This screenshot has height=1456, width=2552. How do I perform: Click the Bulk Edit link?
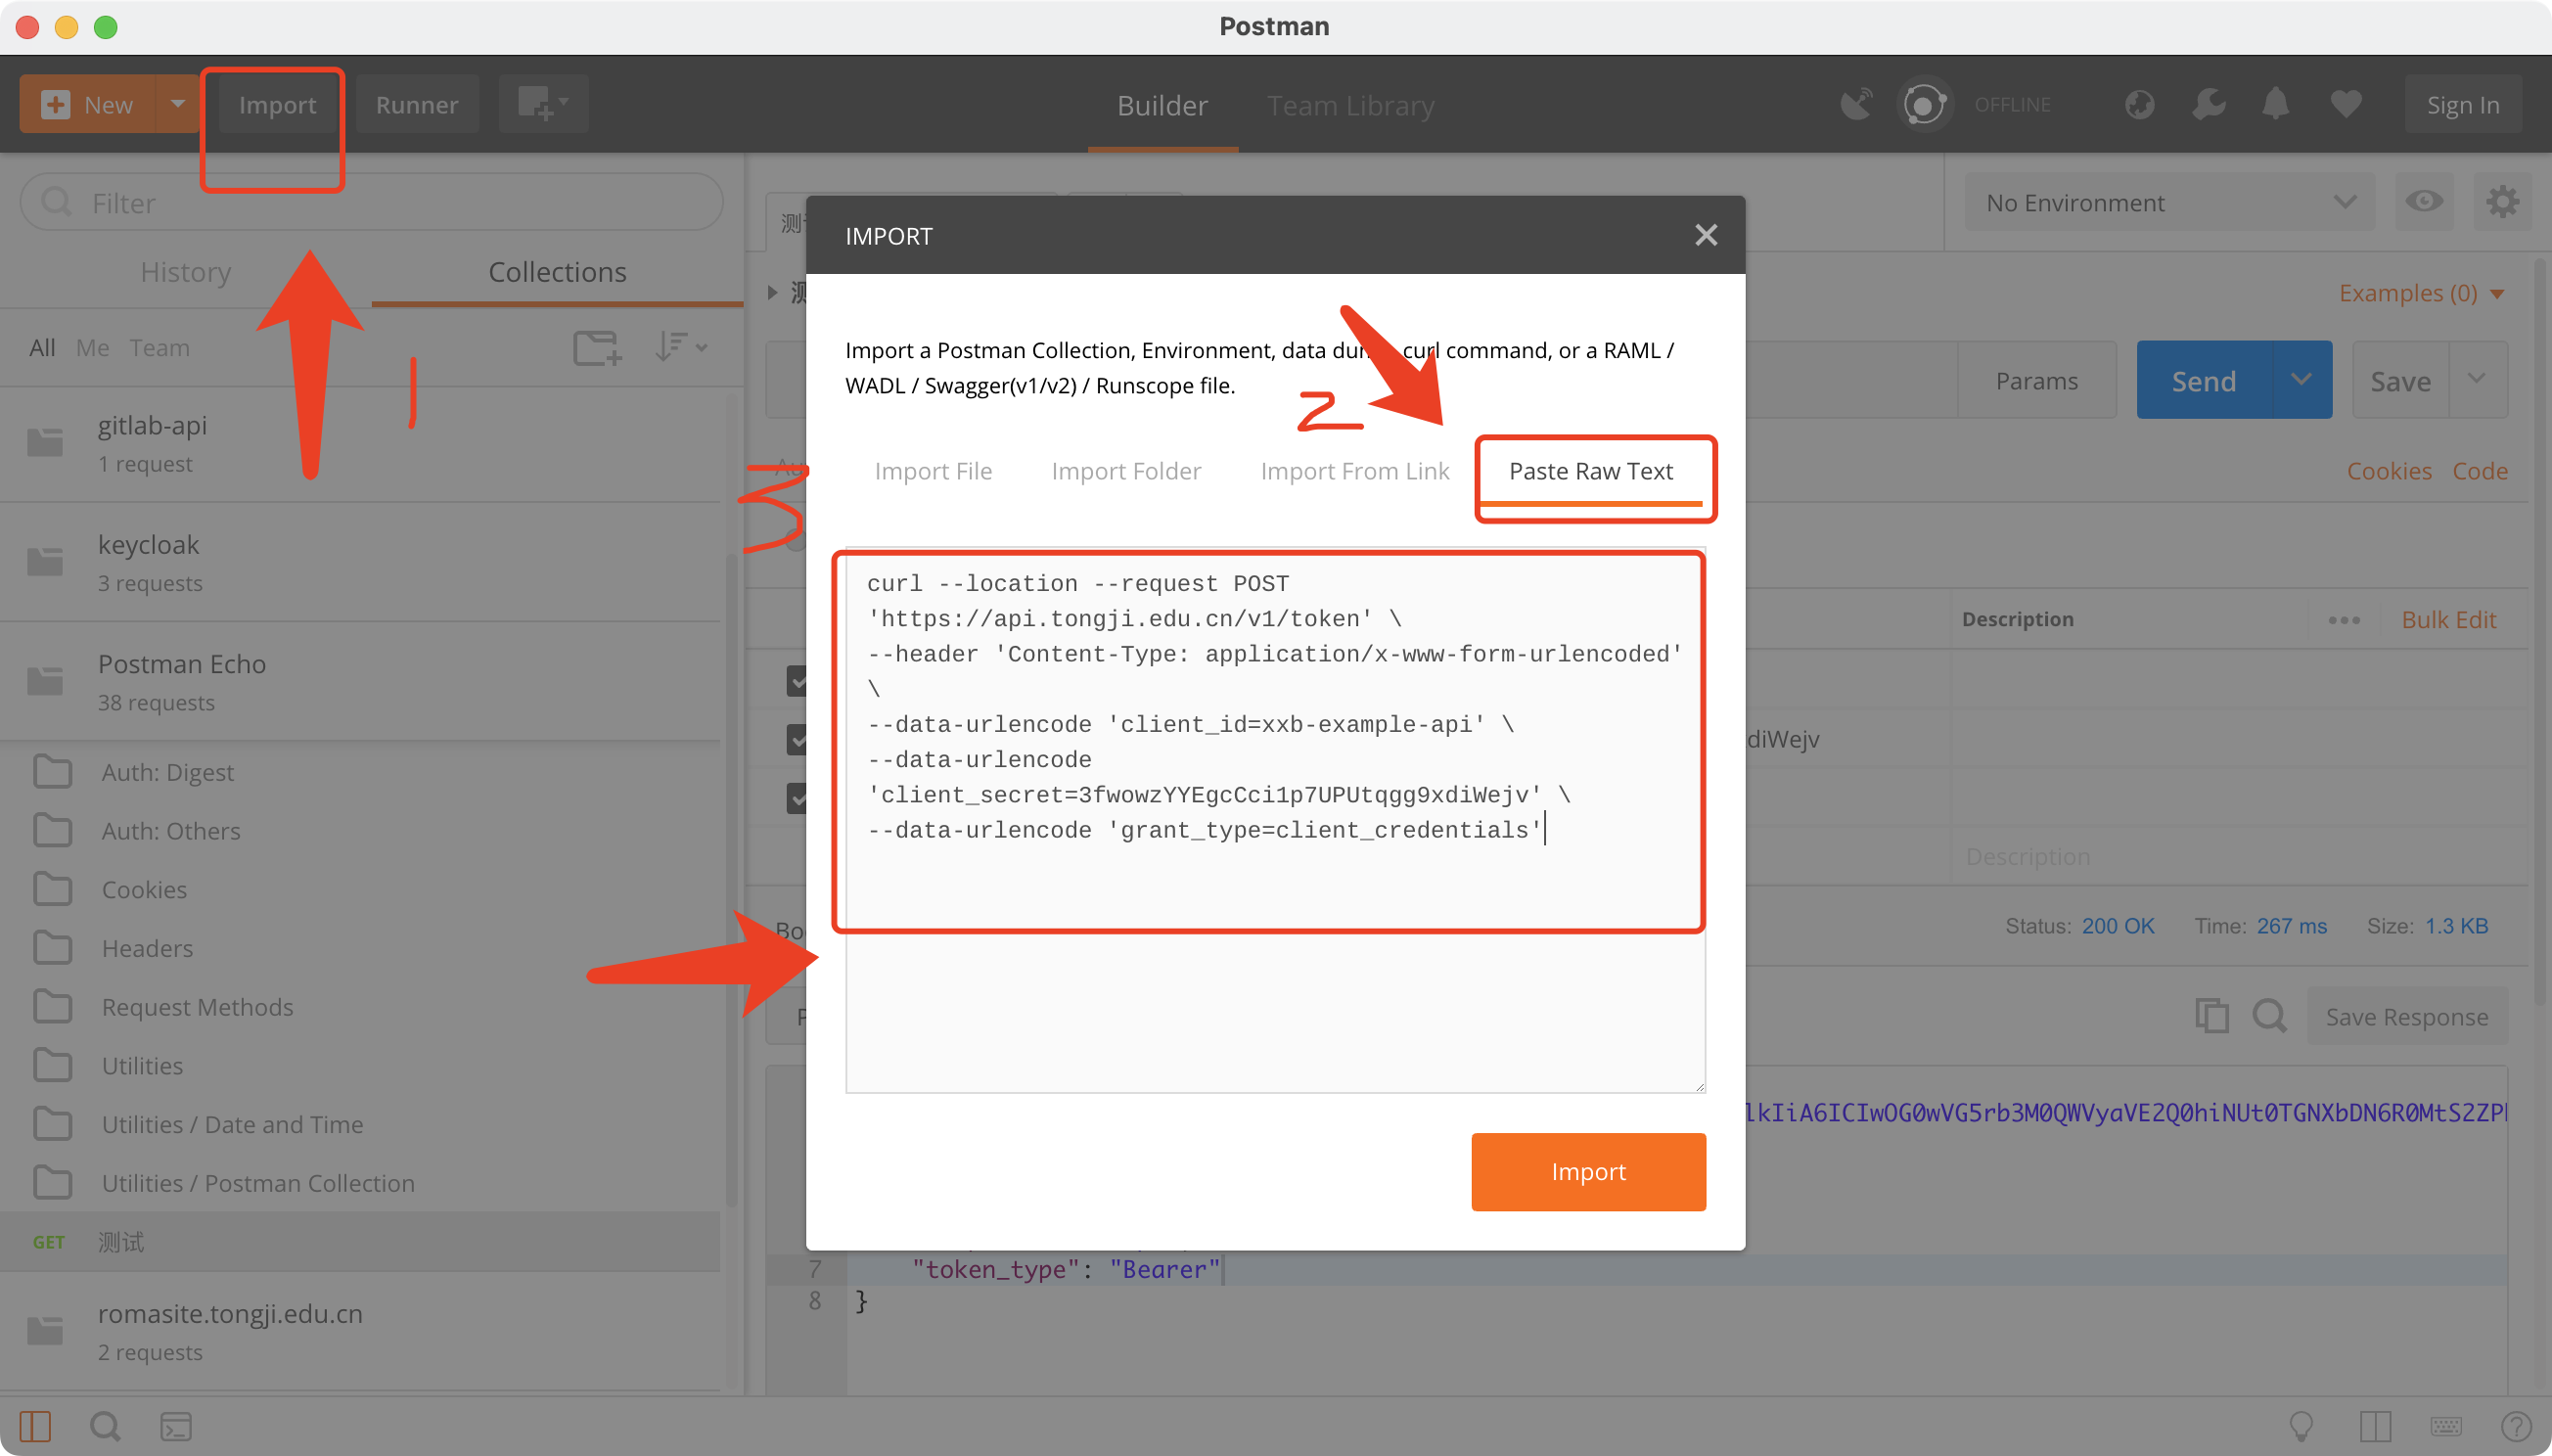pos(2449,620)
